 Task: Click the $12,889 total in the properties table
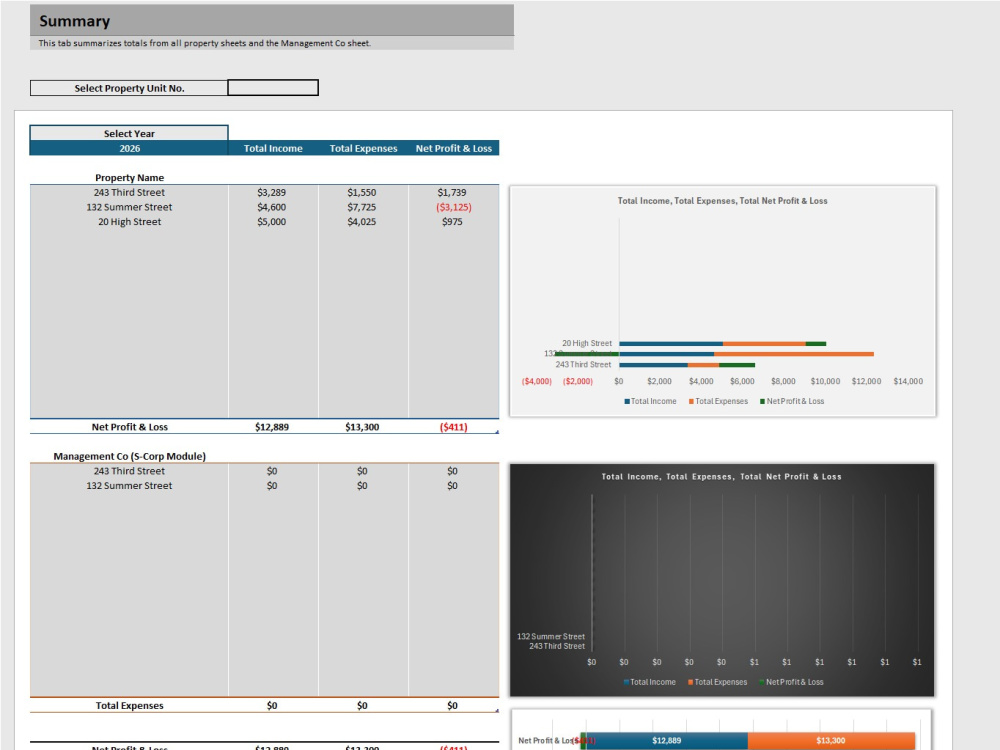coord(272,427)
